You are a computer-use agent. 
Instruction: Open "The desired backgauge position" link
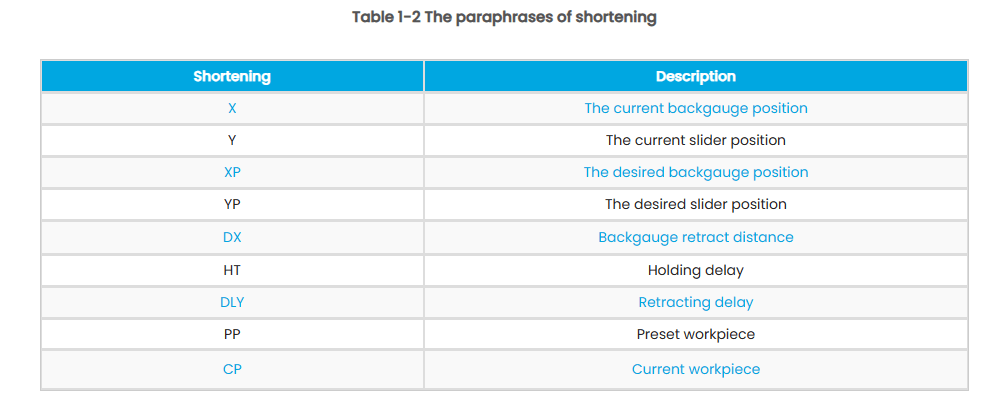click(696, 172)
